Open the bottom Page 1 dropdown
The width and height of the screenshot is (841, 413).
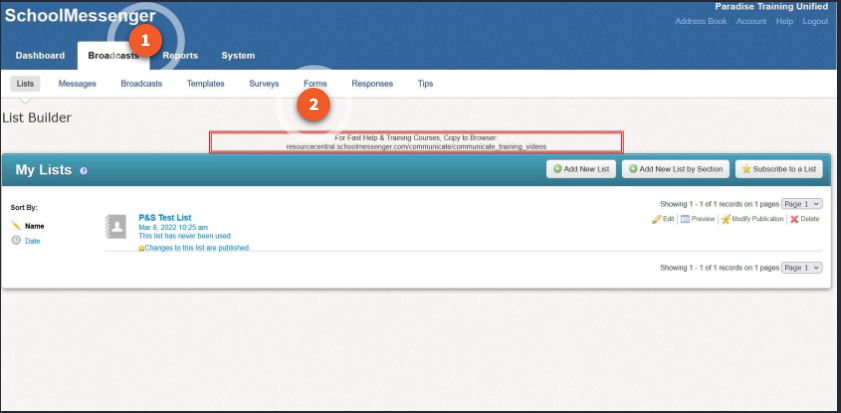pos(801,268)
